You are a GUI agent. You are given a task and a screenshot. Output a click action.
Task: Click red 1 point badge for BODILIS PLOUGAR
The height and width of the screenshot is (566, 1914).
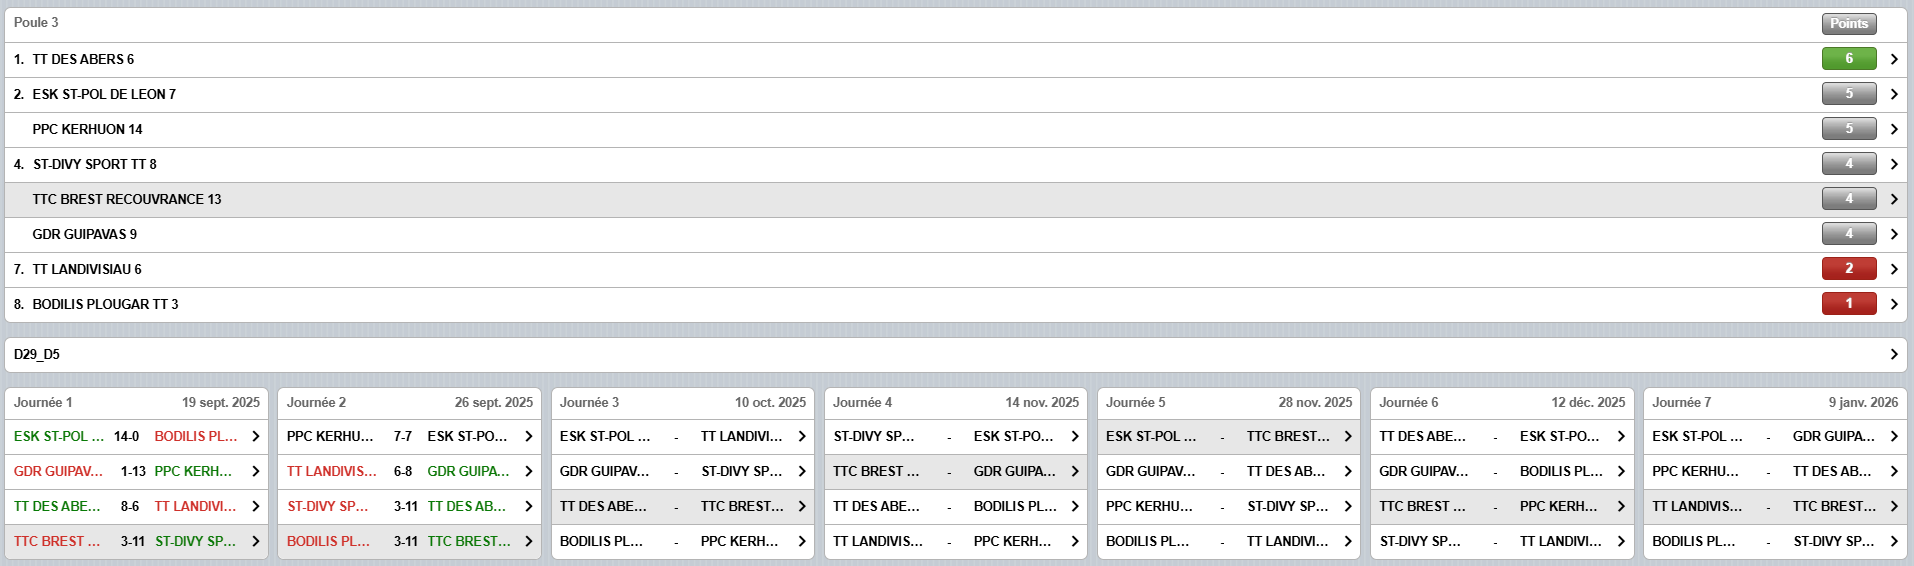point(1848,304)
